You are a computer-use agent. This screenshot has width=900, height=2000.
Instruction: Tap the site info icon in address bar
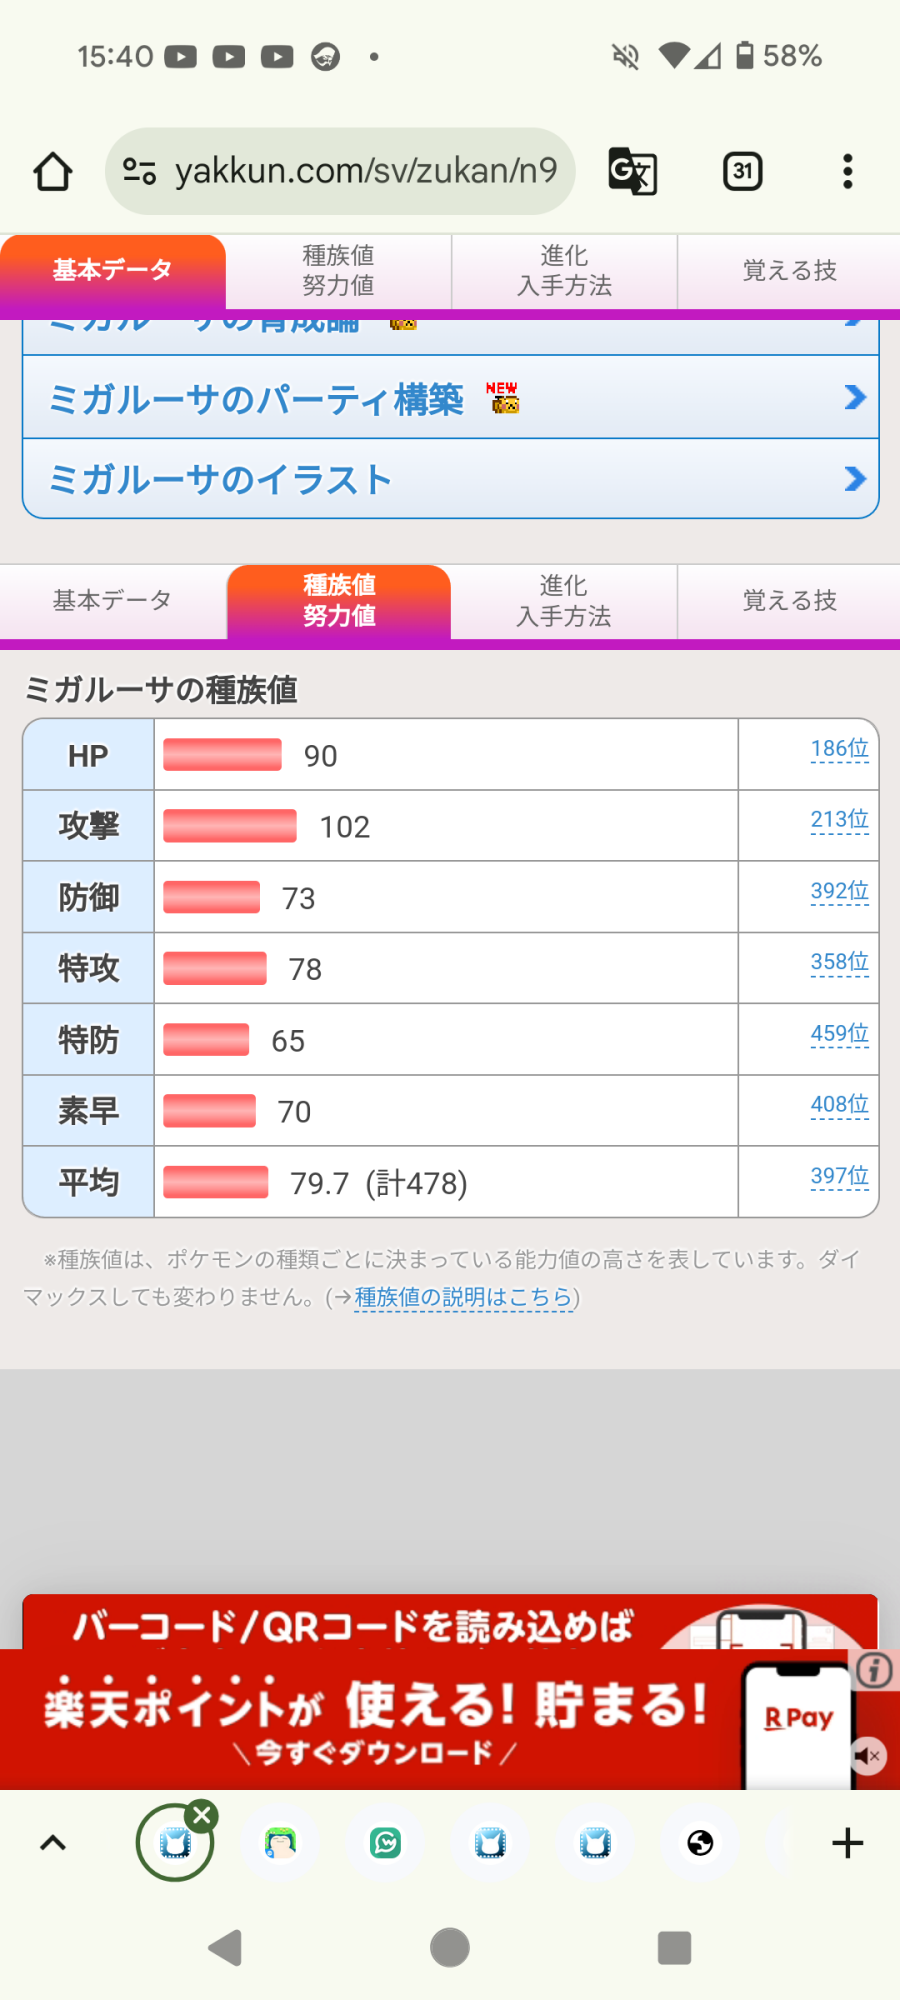point(139,171)
